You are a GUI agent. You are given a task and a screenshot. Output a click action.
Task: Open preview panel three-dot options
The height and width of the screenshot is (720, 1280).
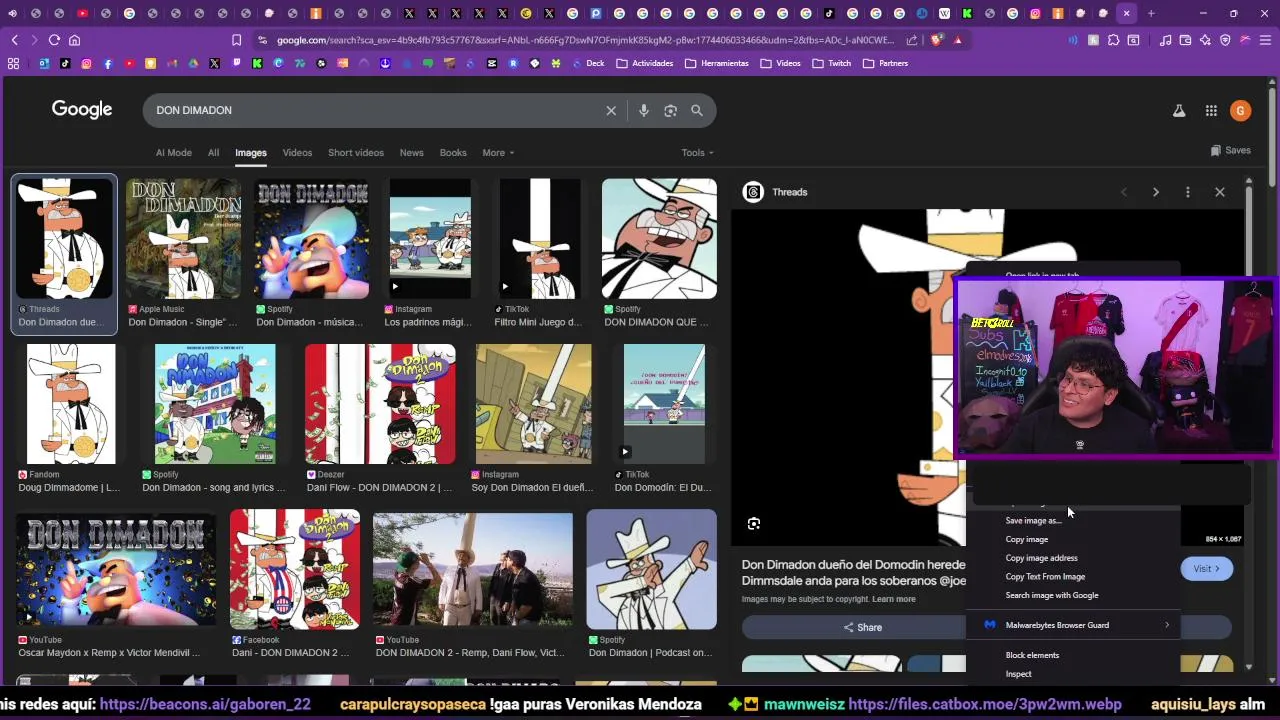1188,192
